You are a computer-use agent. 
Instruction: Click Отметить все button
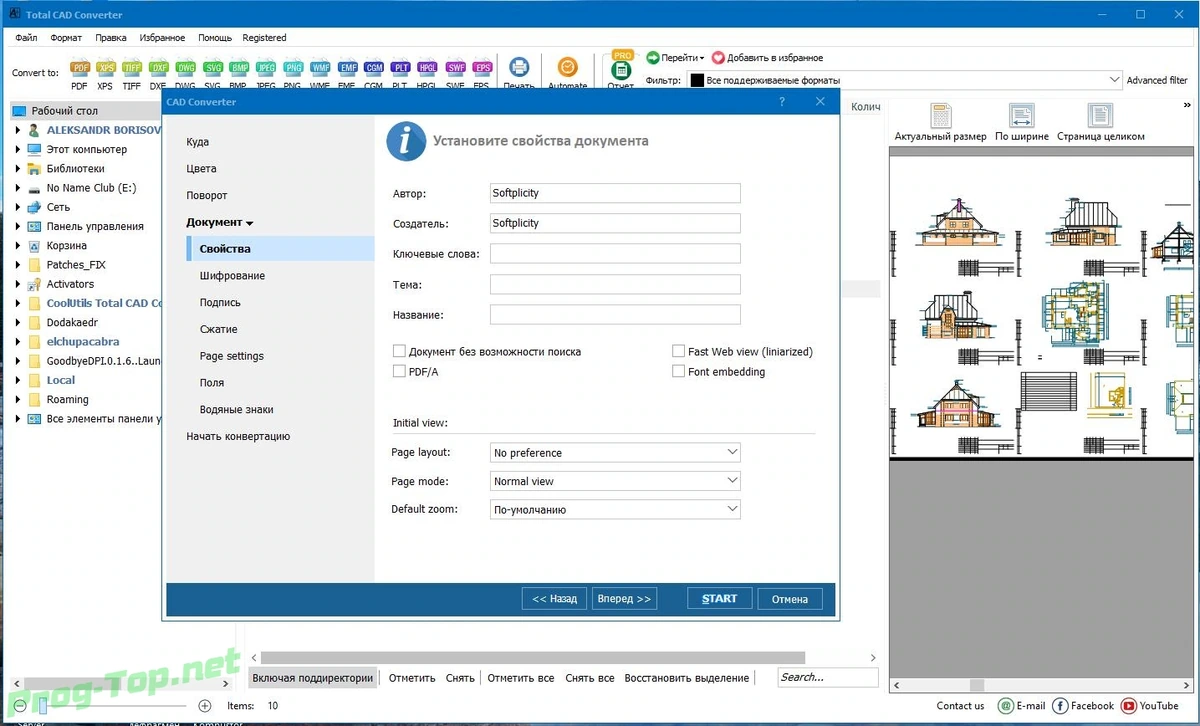coord(521,677)
